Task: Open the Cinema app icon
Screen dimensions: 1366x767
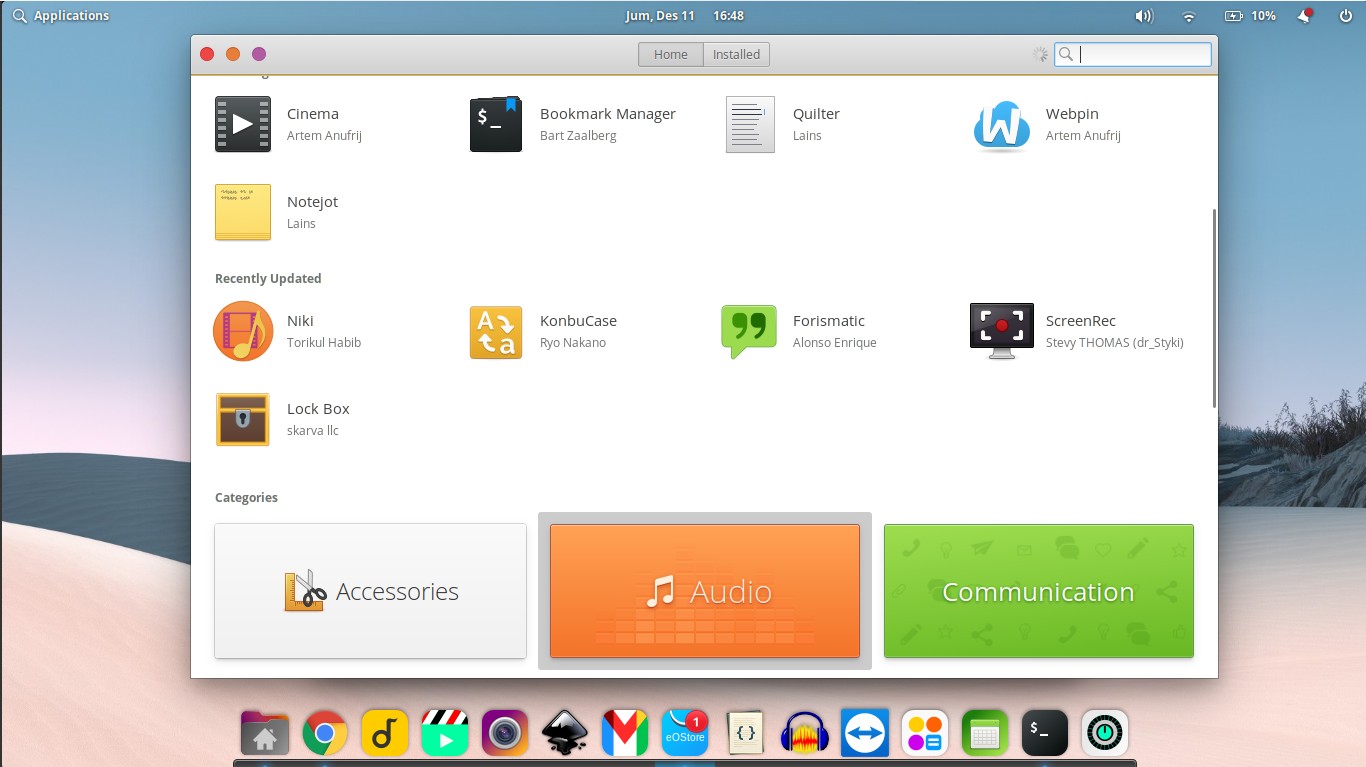Action: pos(243,124)
